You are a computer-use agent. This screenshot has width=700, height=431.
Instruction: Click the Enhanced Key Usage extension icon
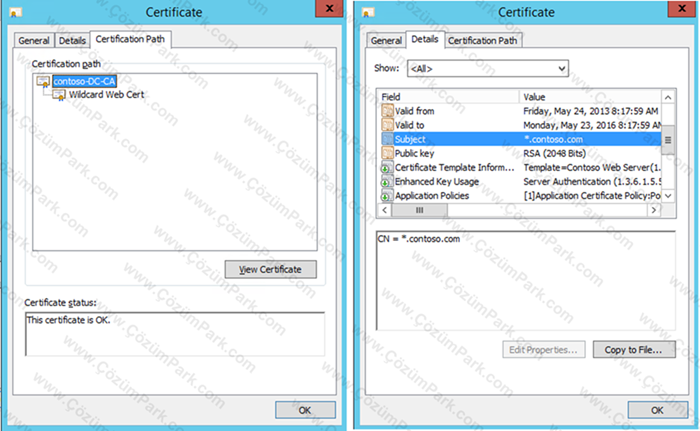(386, 182)
